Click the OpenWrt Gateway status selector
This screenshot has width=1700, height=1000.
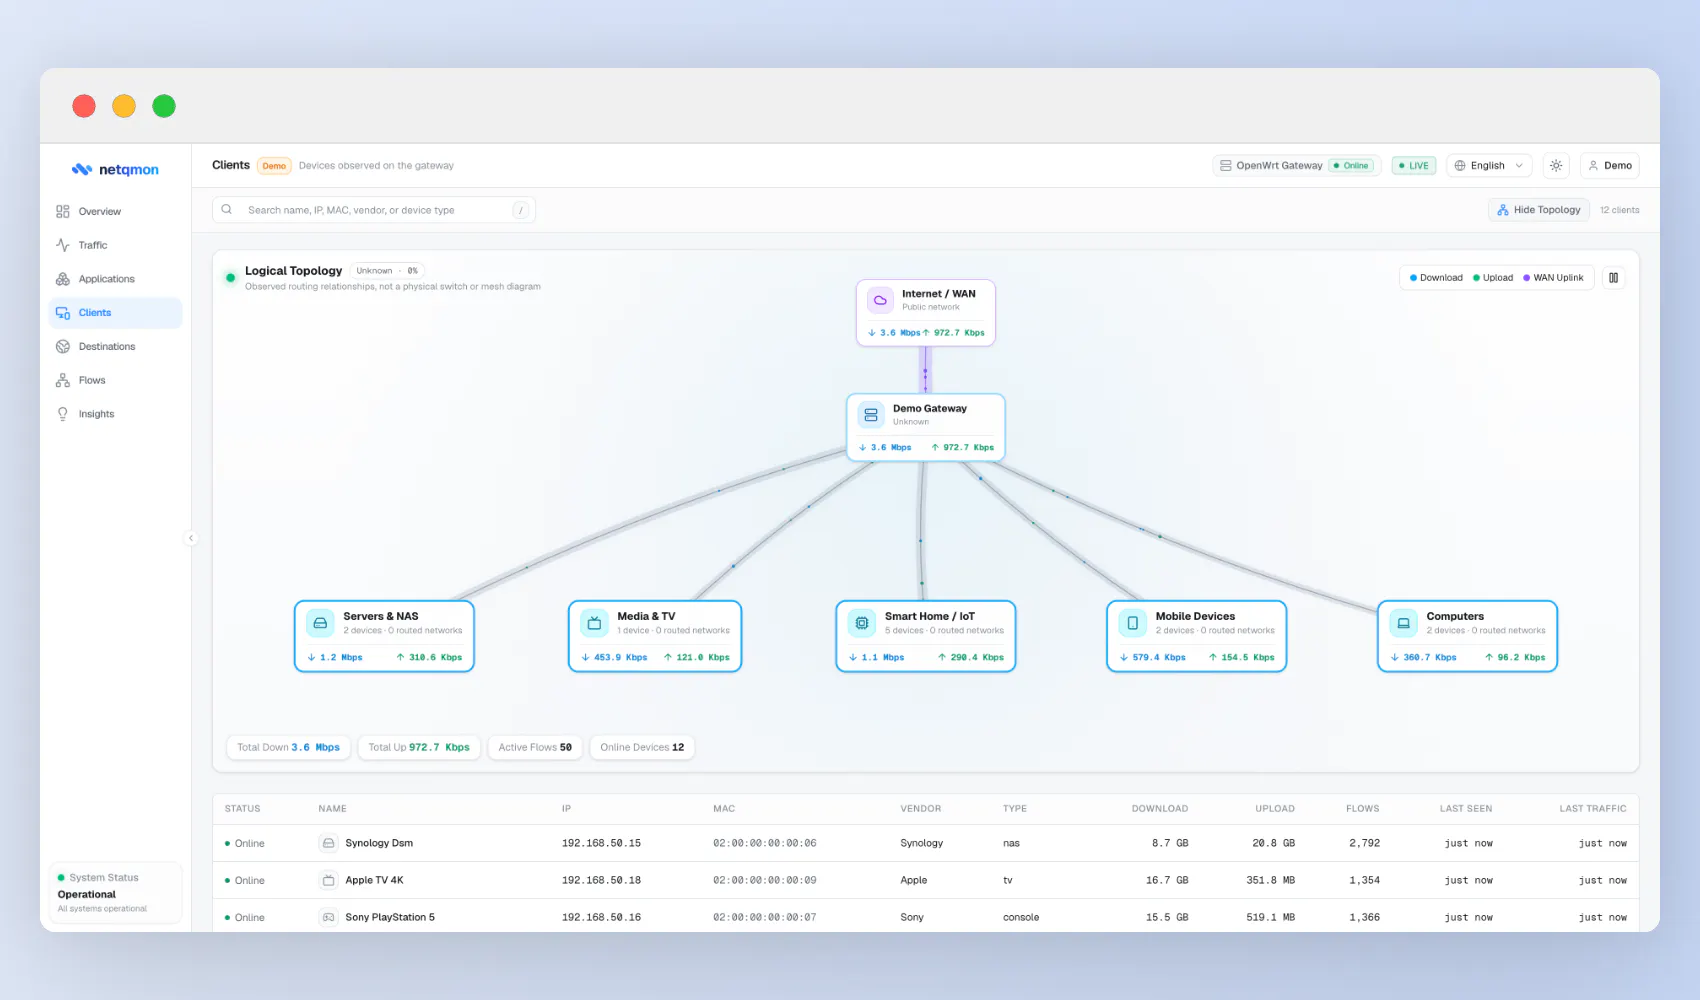[x=1296, y=166]
